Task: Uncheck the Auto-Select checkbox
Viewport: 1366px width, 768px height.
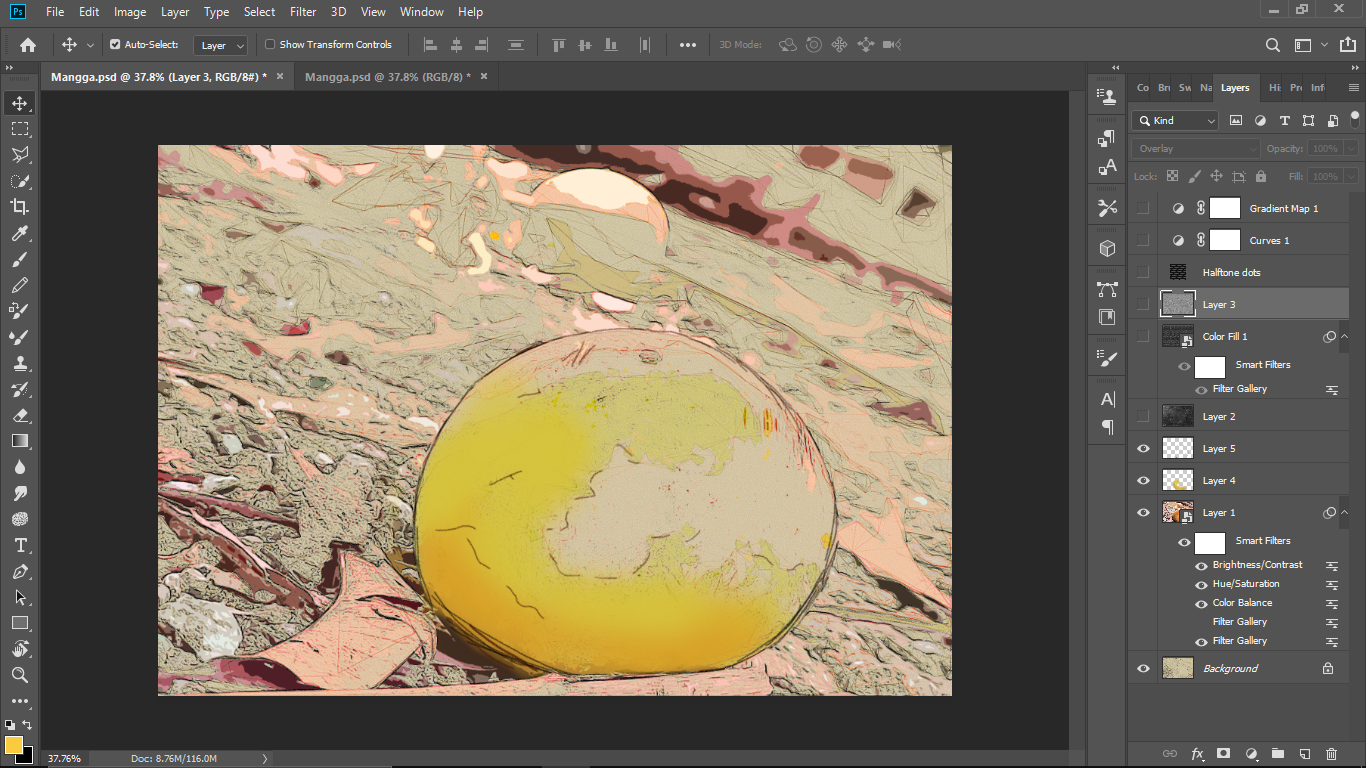Action: click(x=115, y=45)
